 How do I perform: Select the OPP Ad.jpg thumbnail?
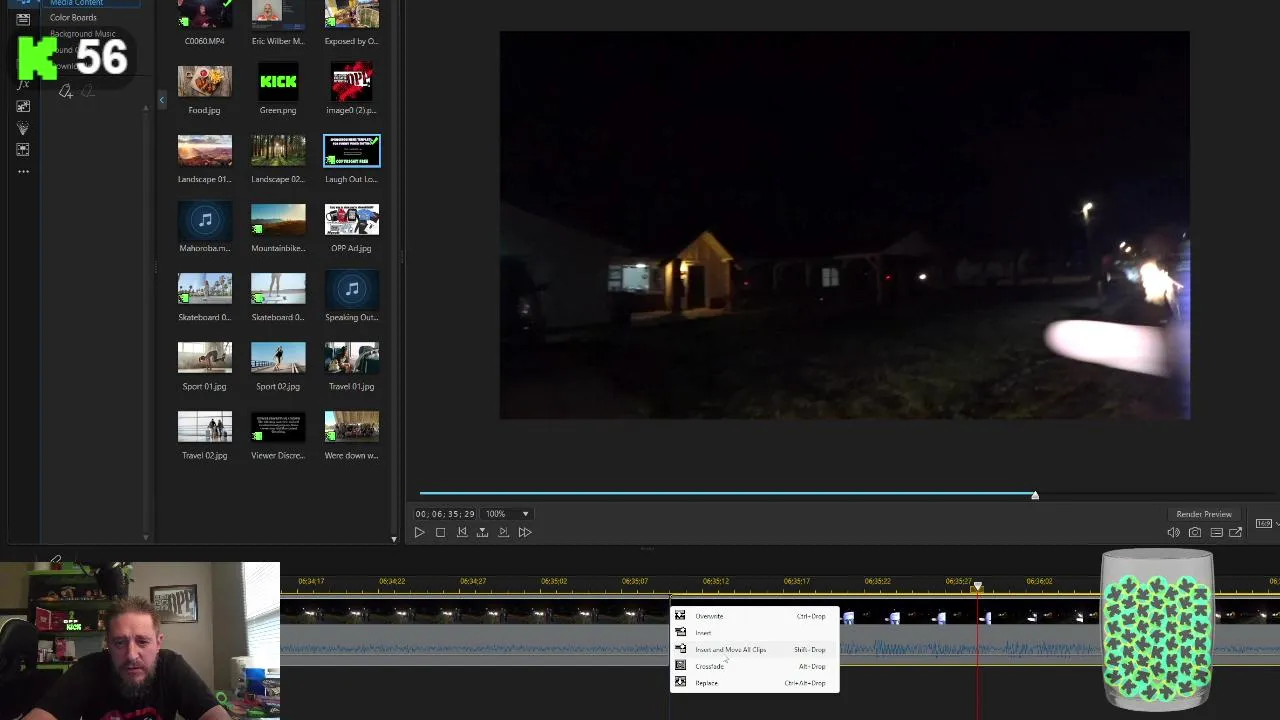(351, 220)
